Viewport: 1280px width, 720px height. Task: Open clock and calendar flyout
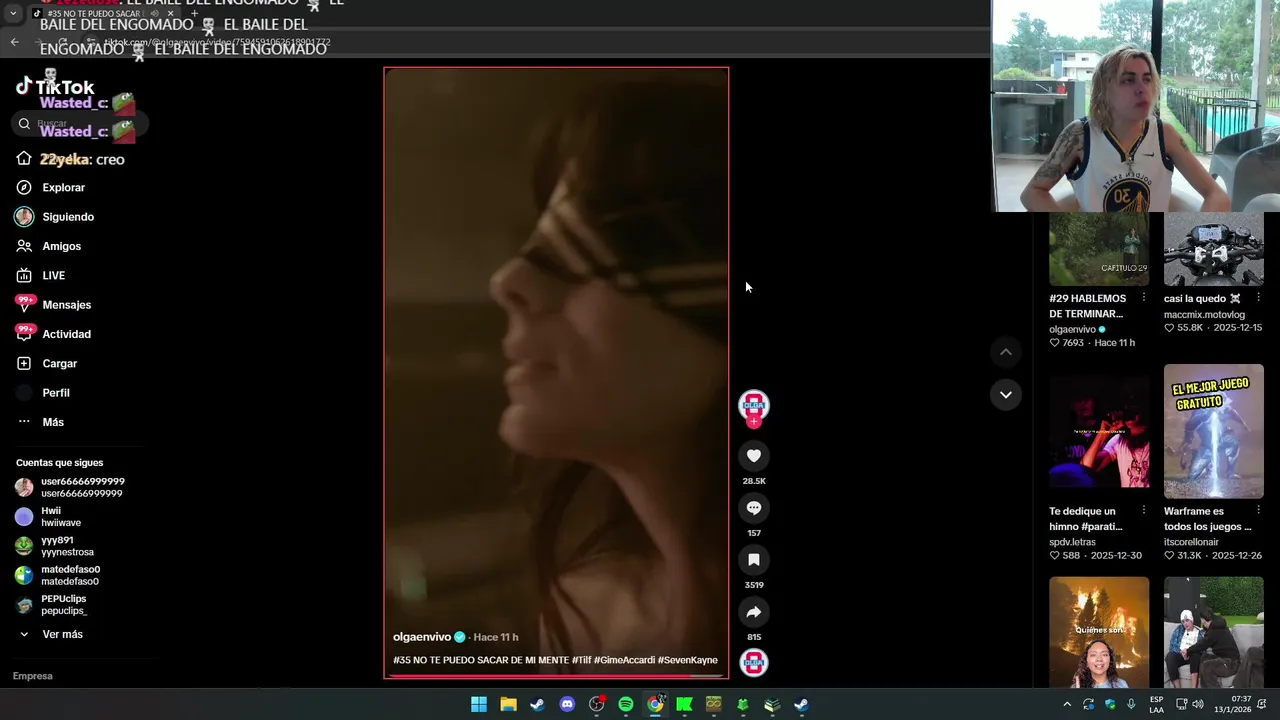tap(1230, 704)
